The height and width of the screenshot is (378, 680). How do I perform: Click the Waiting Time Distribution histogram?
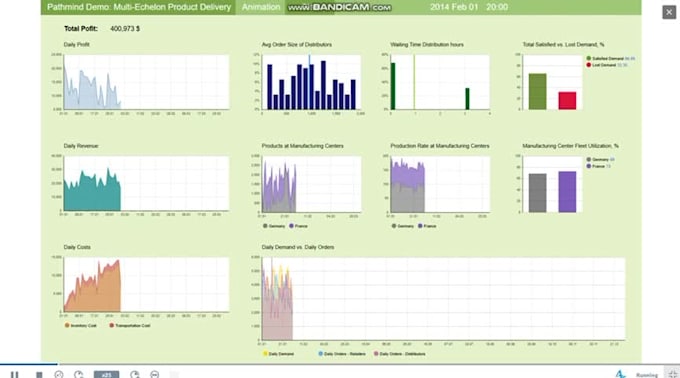click(440, 82)
